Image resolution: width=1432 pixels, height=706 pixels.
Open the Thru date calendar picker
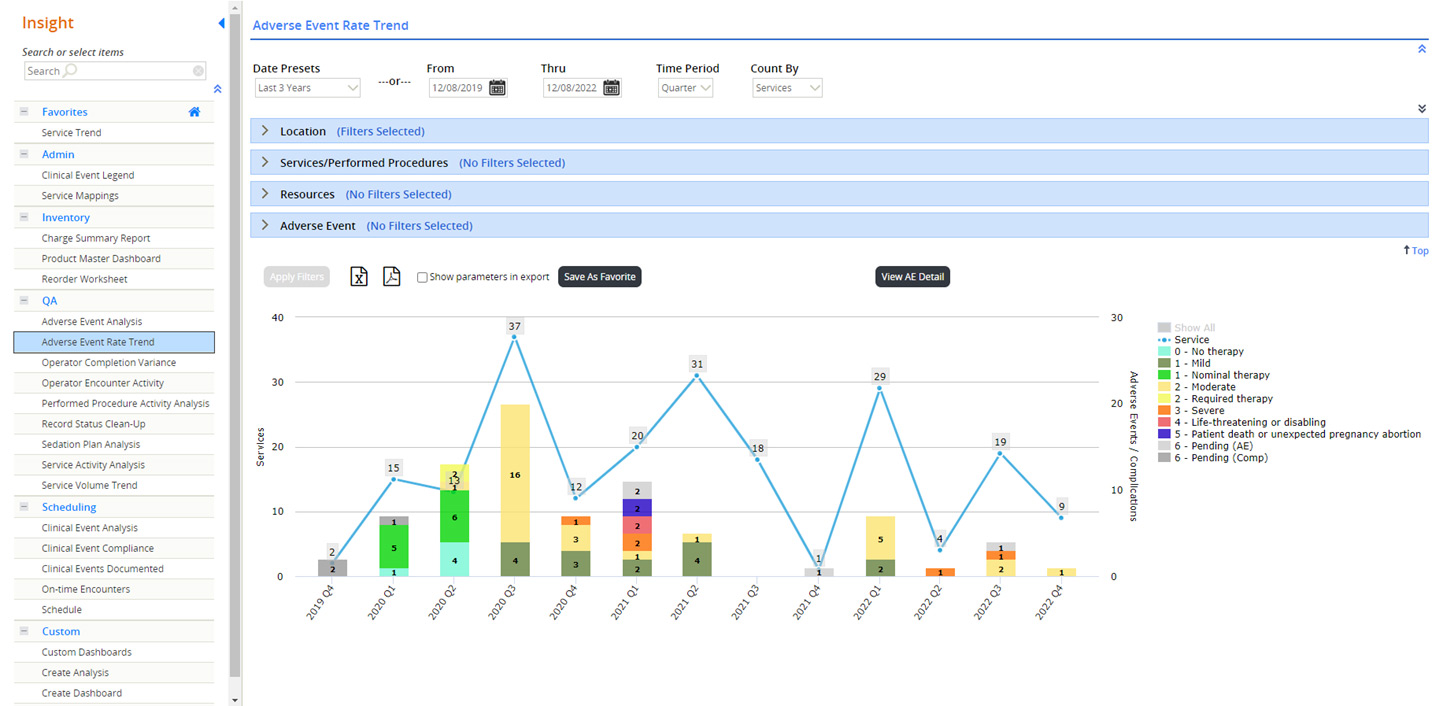(611, 88)
